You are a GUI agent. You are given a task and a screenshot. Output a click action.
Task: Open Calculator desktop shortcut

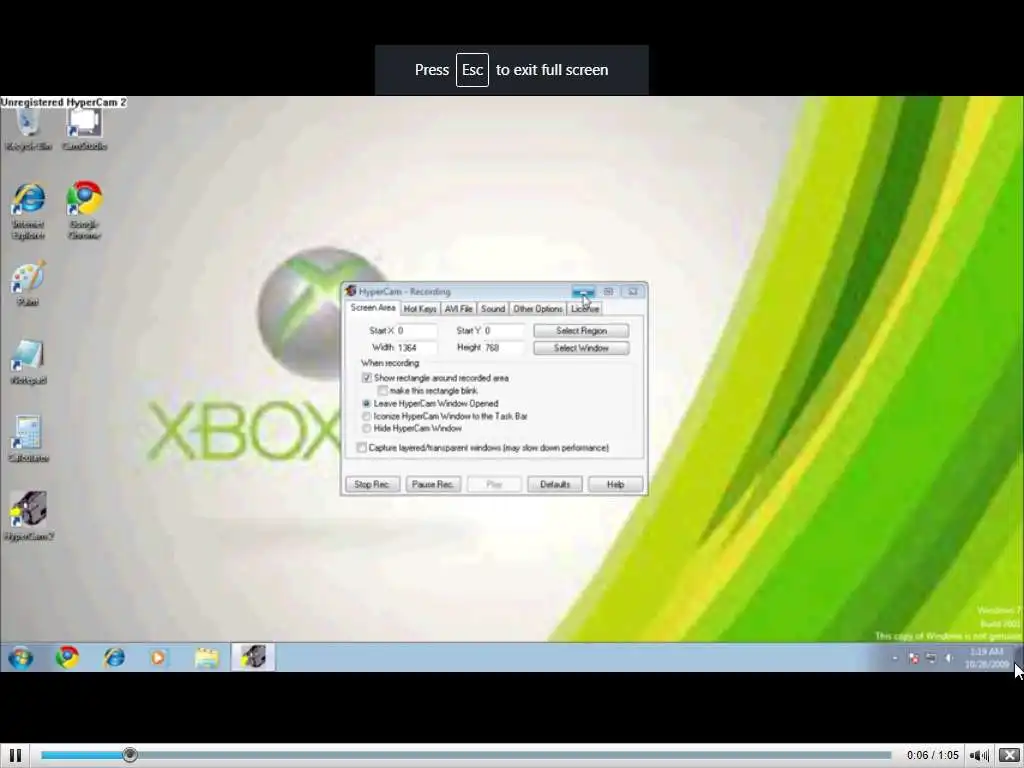(x=28, y=440)
